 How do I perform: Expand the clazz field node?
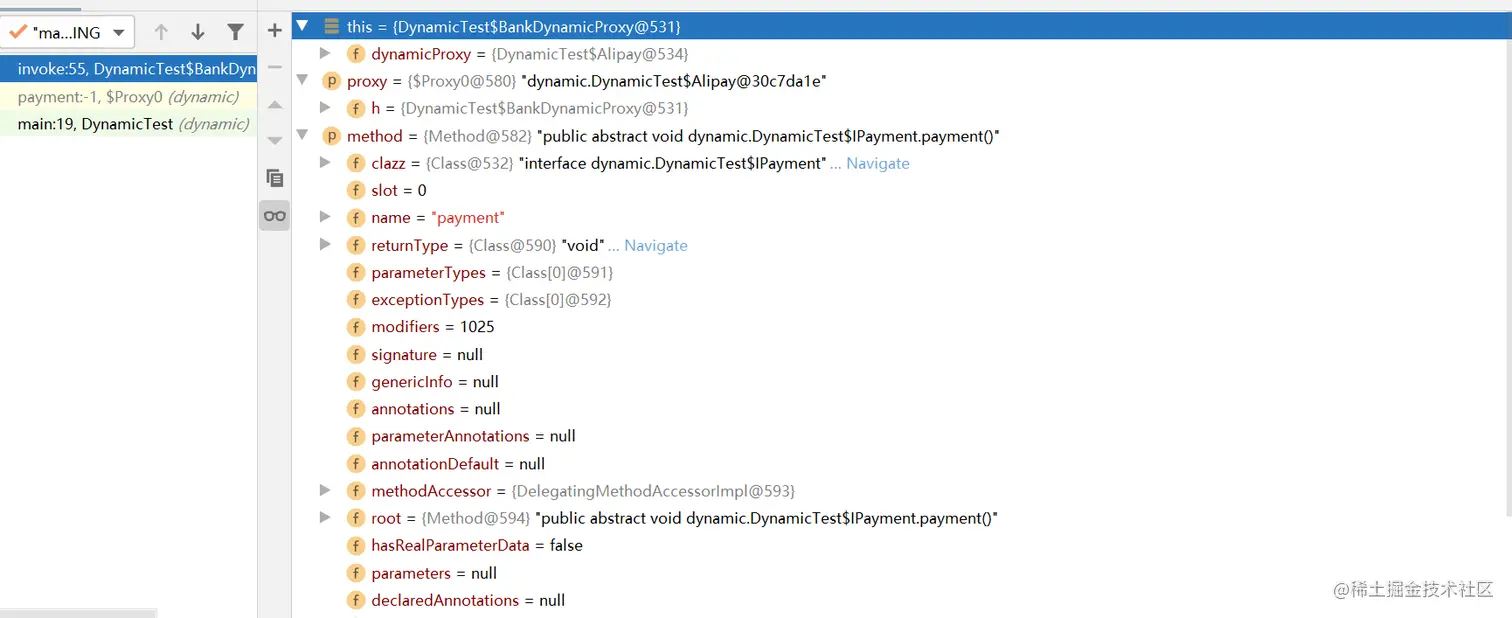pyautogui.click(x=324, y=162)
